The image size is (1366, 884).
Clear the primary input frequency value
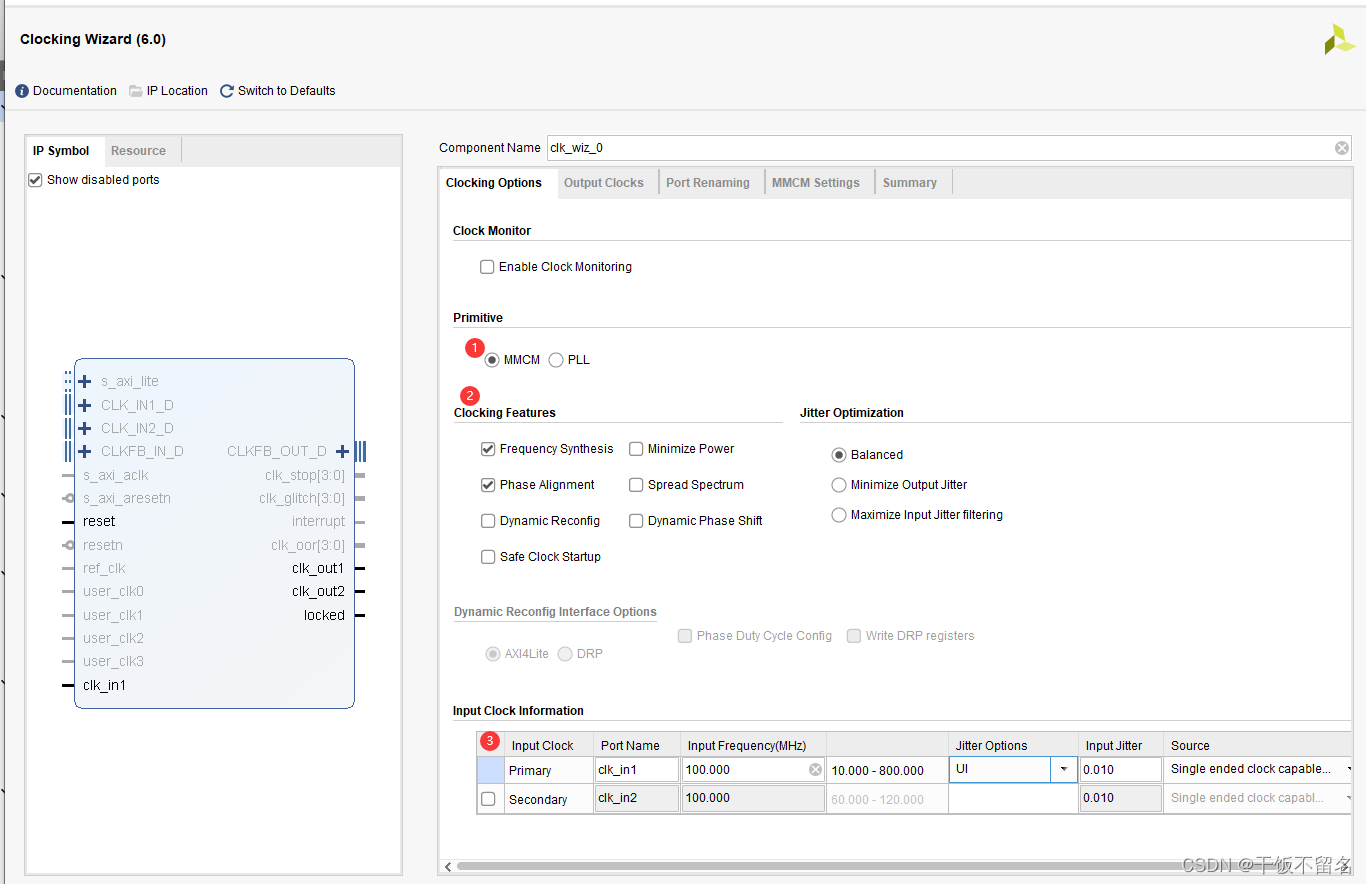point(815,770)
